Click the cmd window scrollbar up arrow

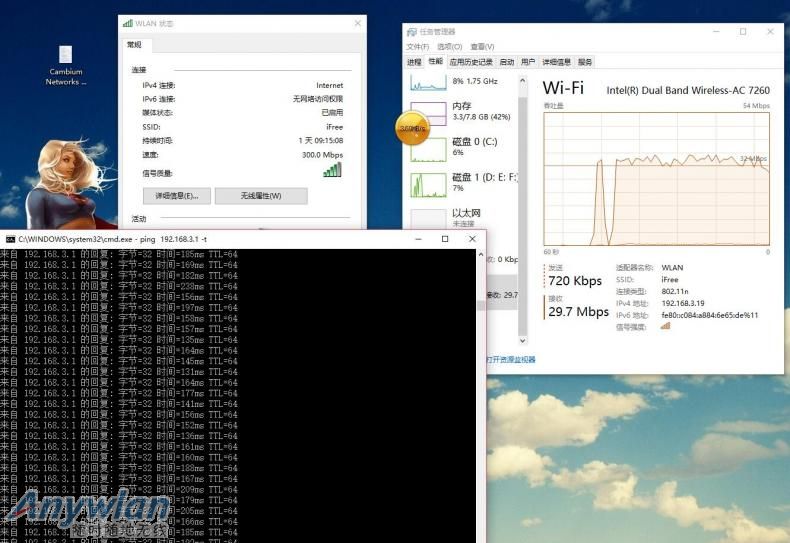481,255
